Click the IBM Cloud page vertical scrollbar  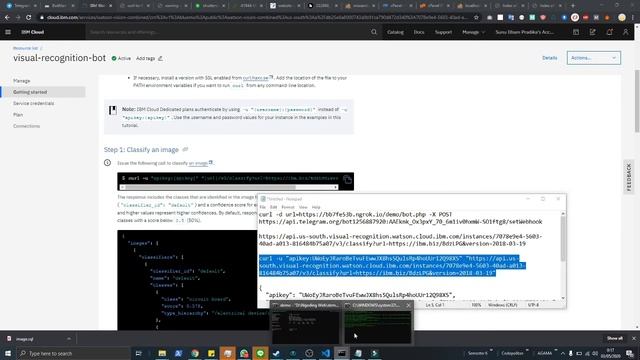(637, 100)
